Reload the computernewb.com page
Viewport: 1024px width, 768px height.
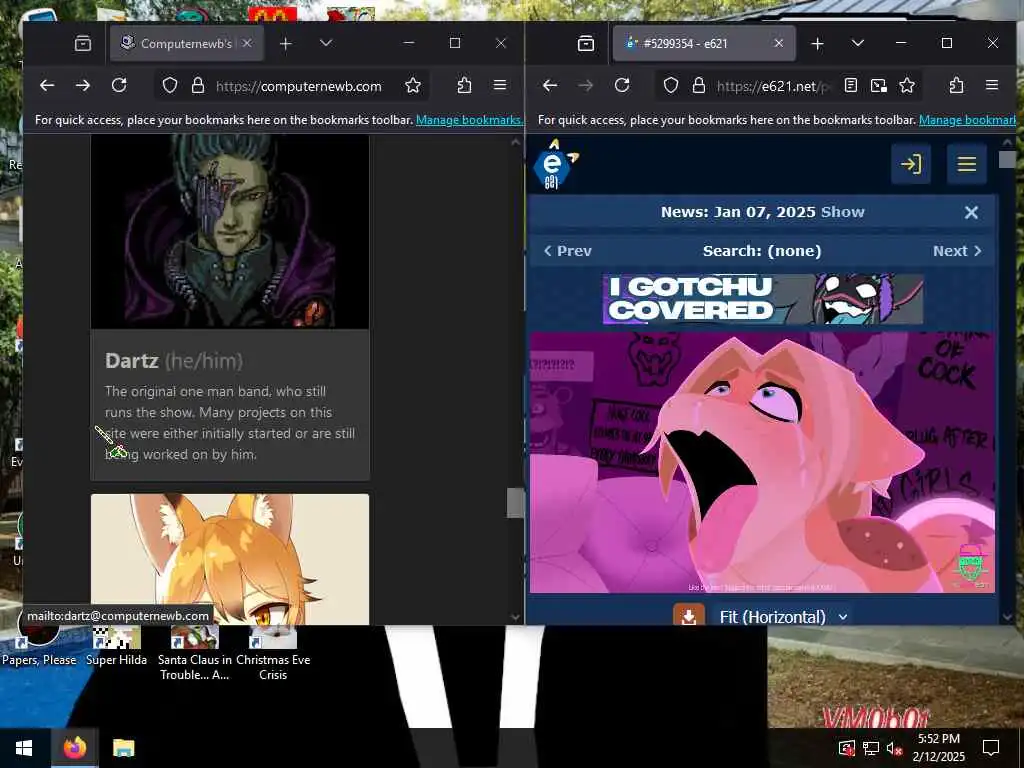(119, 86)
